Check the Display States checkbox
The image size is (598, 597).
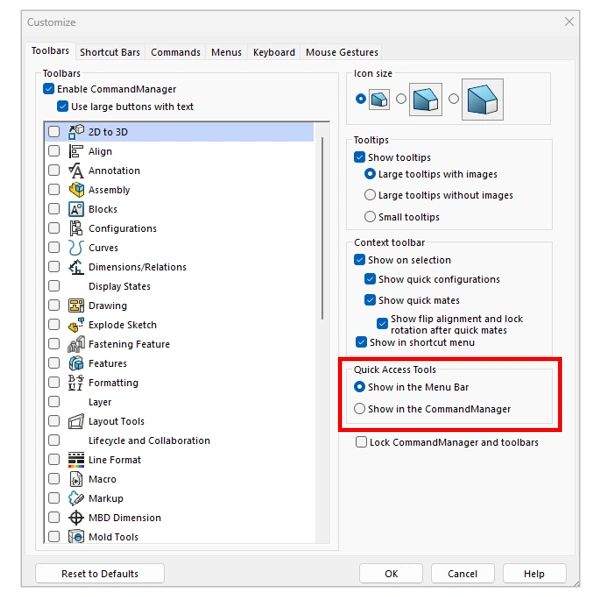coord(54,286)
